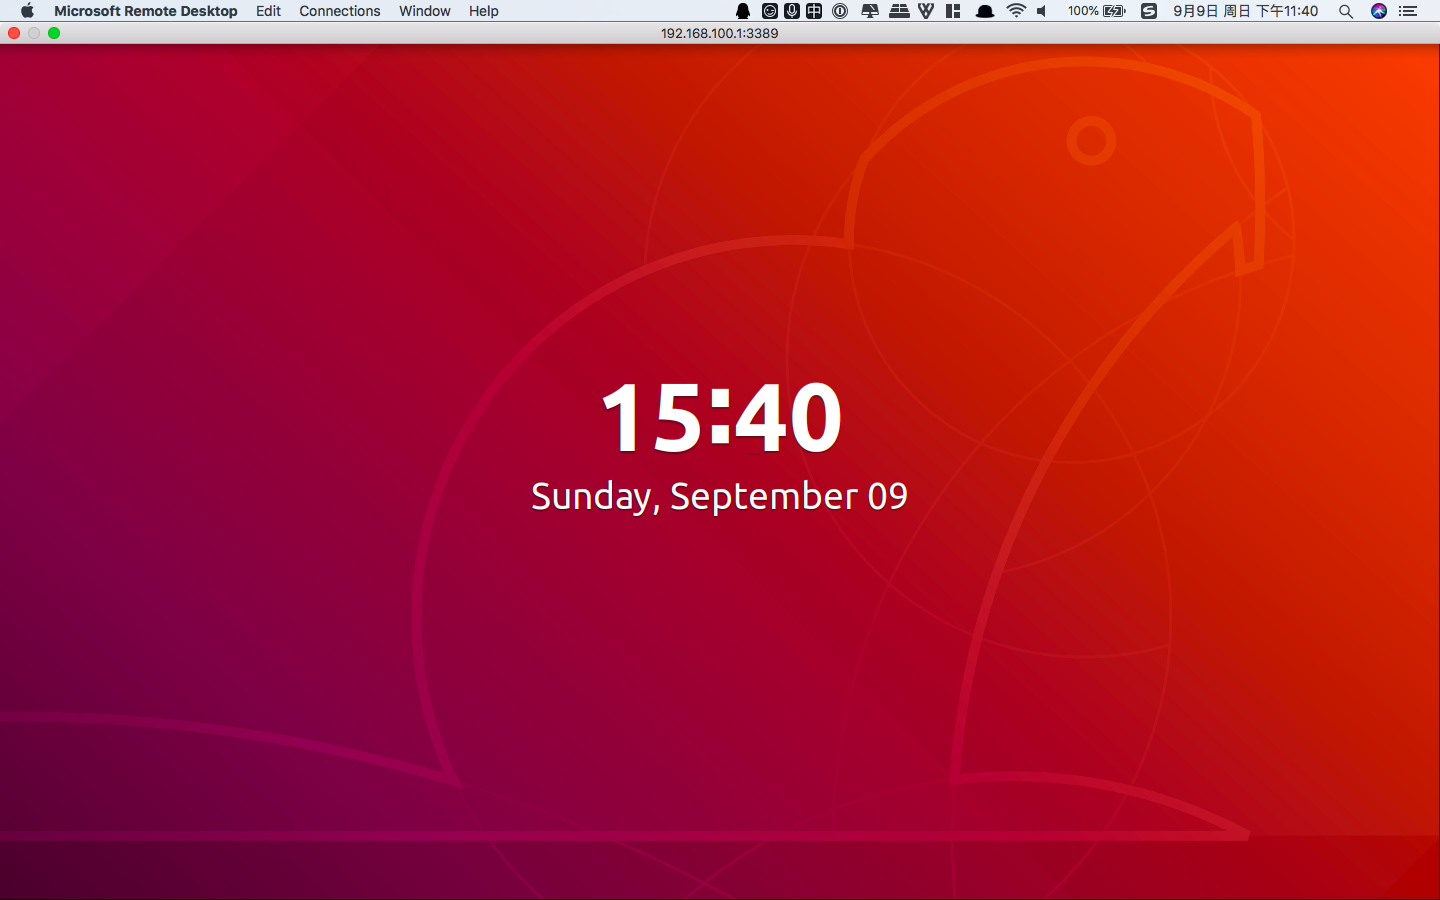This screenshot has height=900, width=1440.
Task: Open Notification Center list icon
Action: pyautogui.click(x=1408, y=11)
